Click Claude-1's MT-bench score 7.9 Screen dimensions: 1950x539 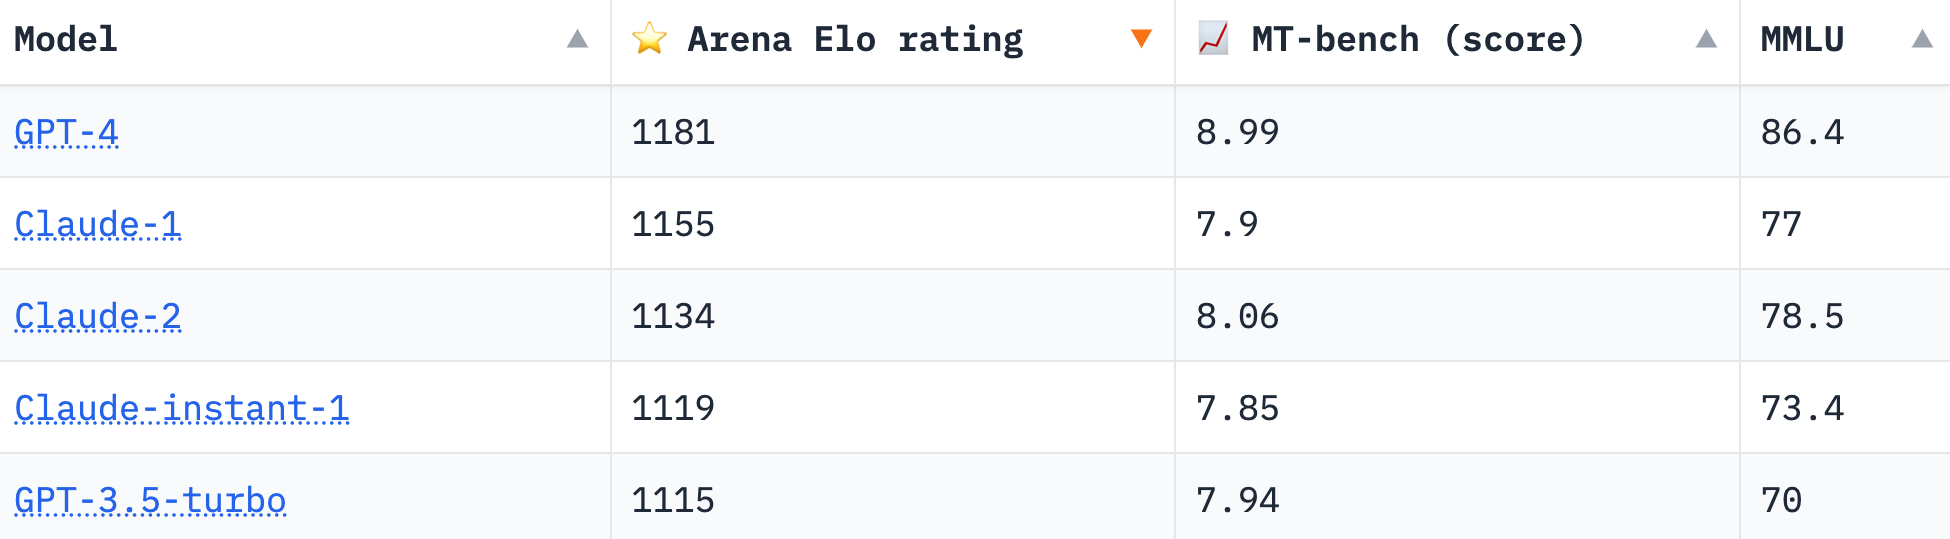click(1227, 224)
